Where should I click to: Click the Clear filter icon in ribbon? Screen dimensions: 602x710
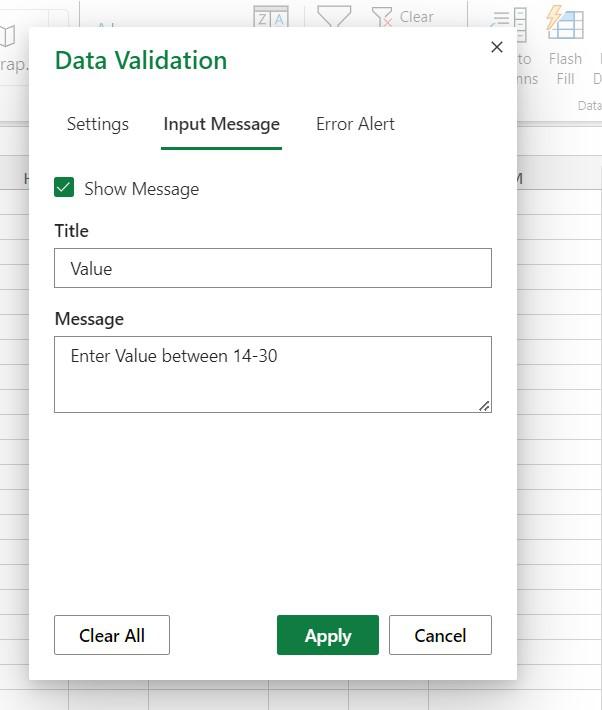click(x=381, y=16)
